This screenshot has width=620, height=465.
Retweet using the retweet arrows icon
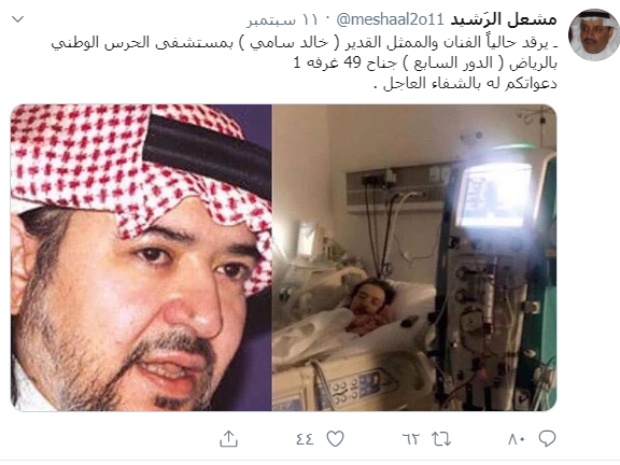click(x=441, y=439)
